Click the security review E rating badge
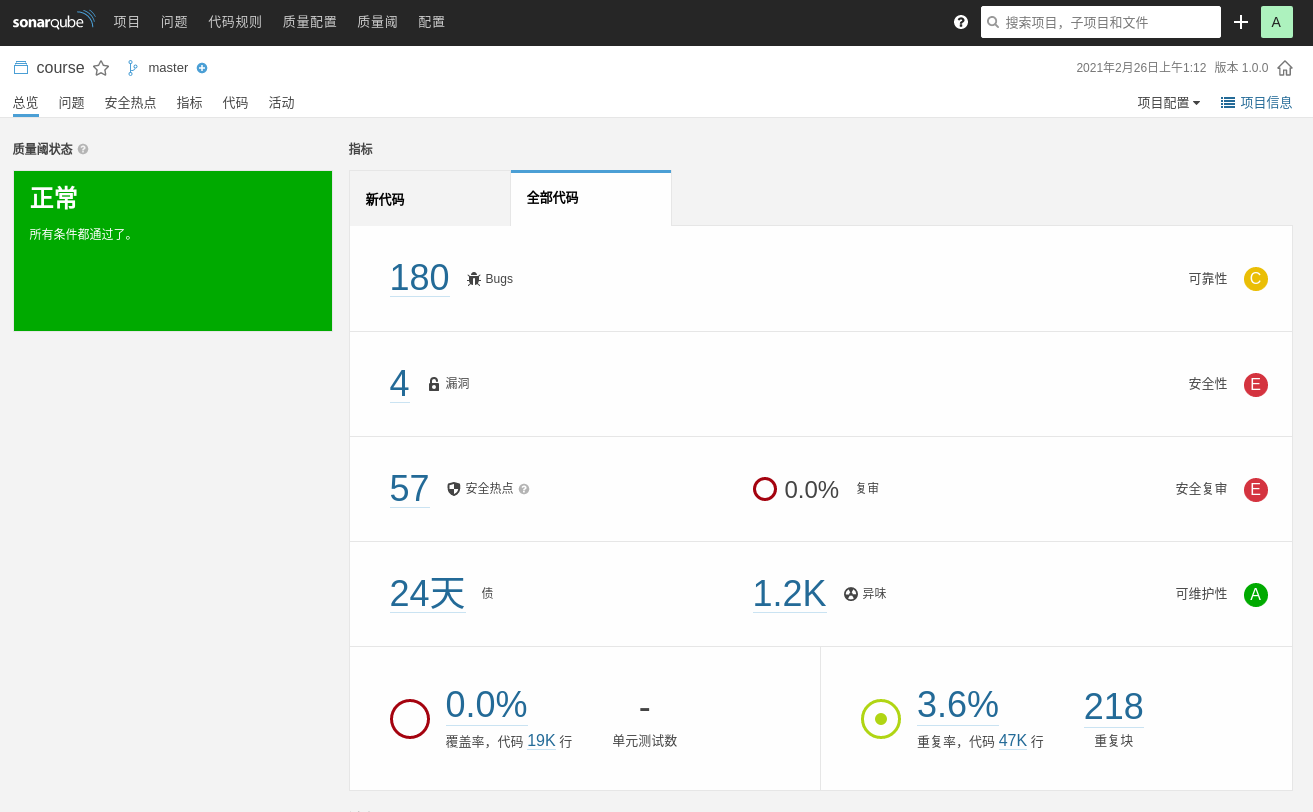1313x812 pixels. point(1256,489)
